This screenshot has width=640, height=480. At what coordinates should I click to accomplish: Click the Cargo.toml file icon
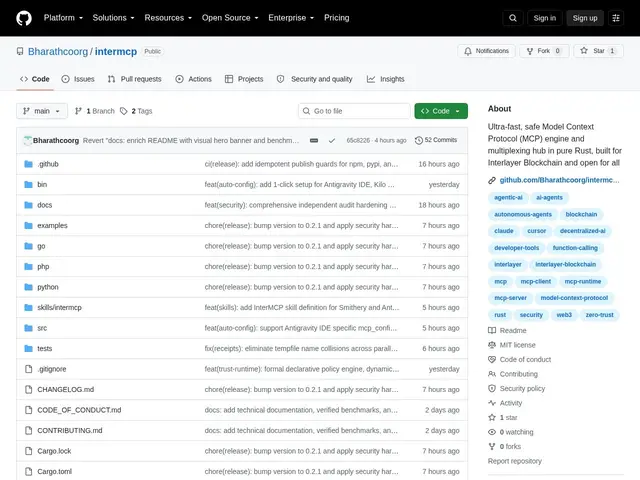(x=28, y=471)
